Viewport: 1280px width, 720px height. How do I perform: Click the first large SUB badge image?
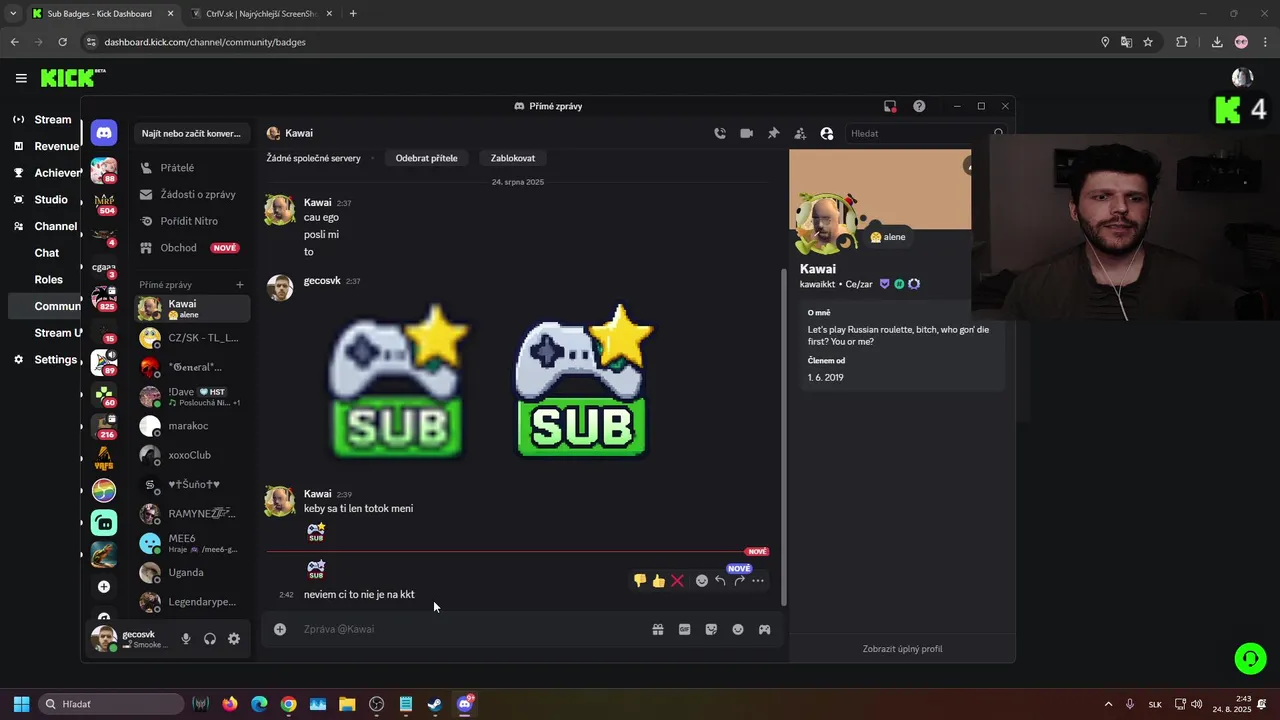399,382
